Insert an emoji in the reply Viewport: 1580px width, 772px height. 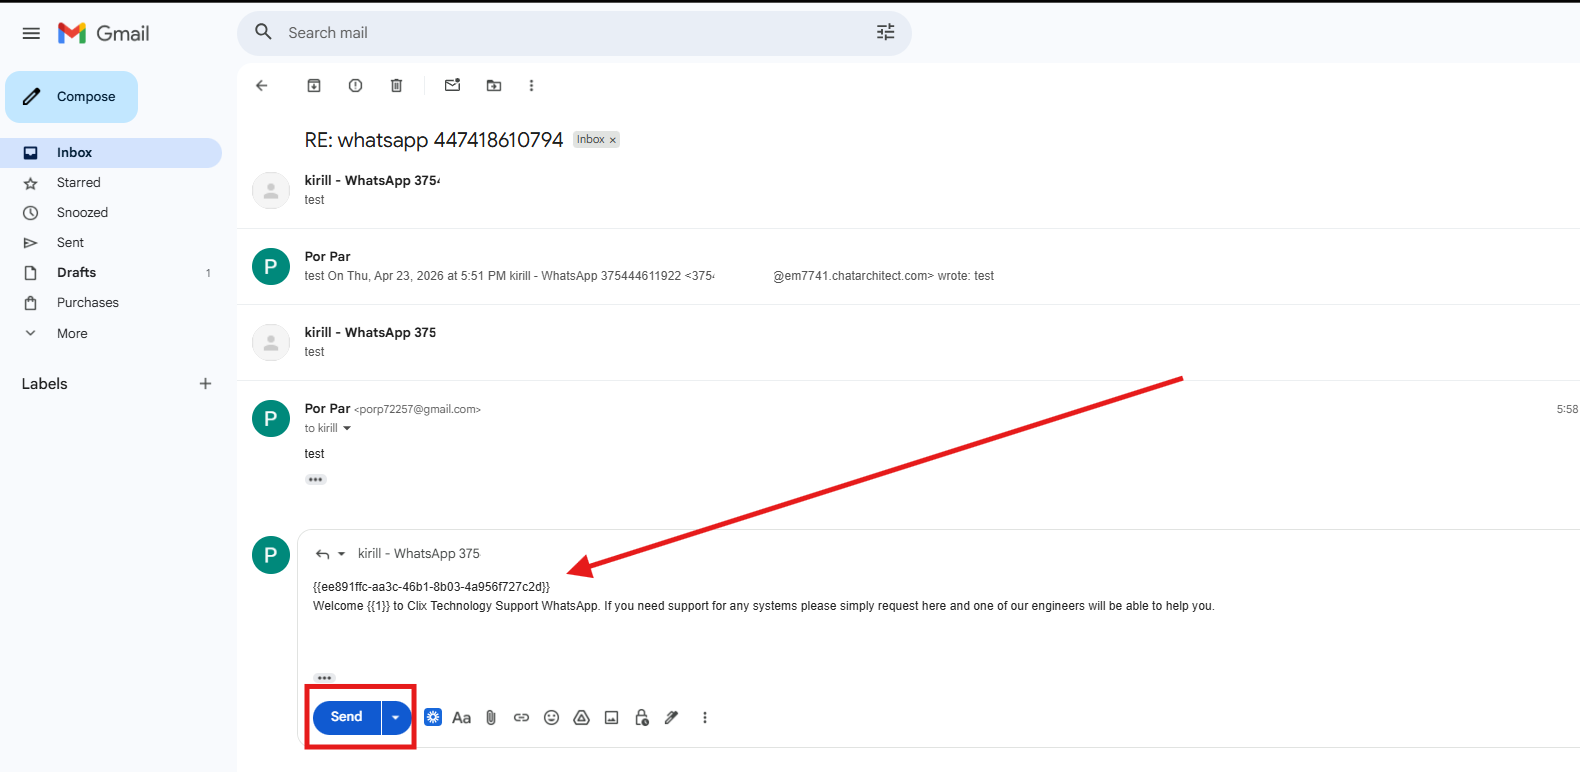[551, 718]
